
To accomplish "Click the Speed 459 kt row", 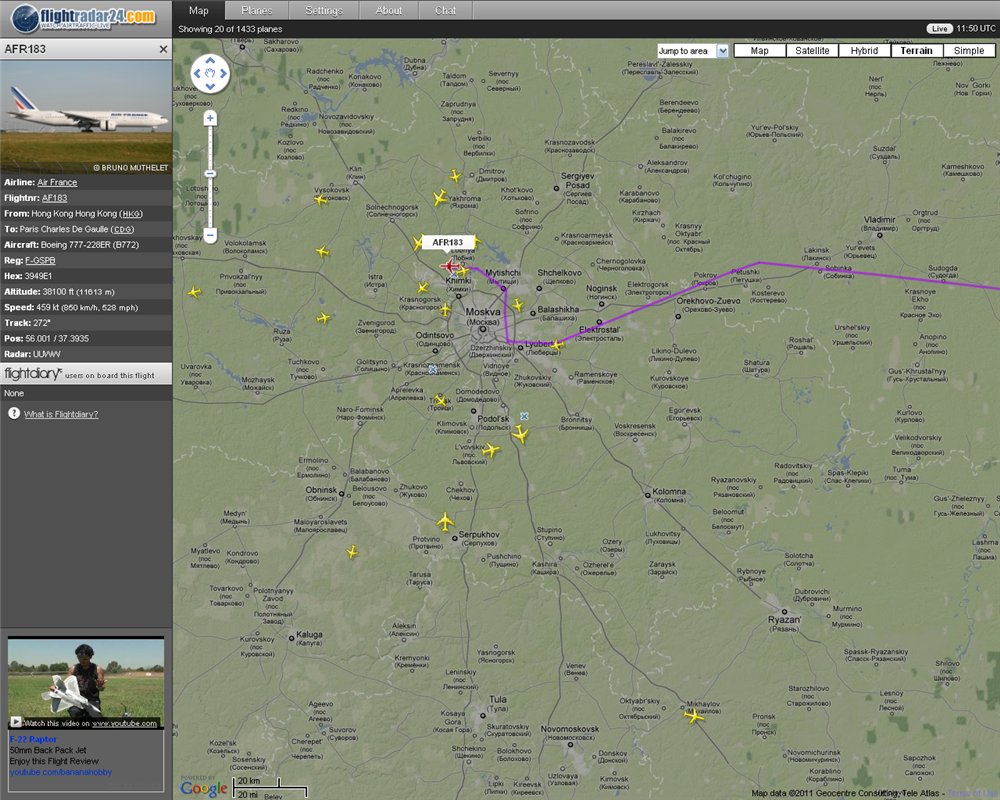I will click(x=86, y=307).
